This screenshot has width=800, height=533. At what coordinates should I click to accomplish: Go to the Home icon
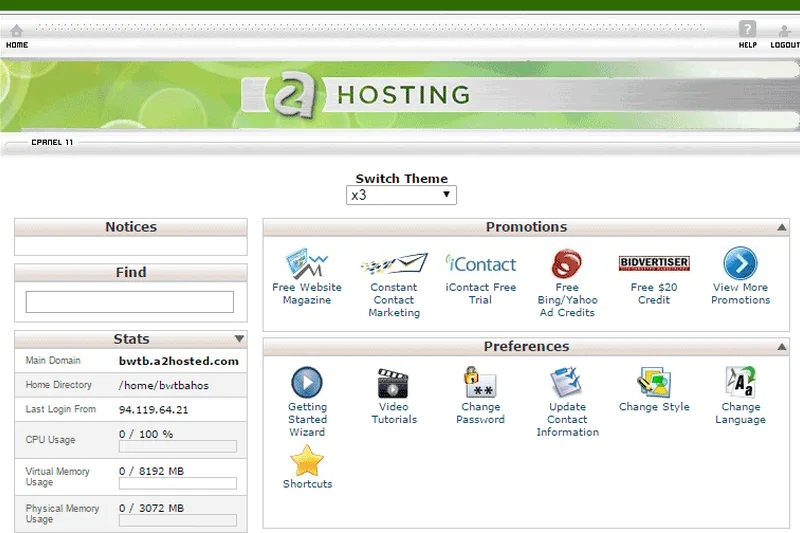17,30
